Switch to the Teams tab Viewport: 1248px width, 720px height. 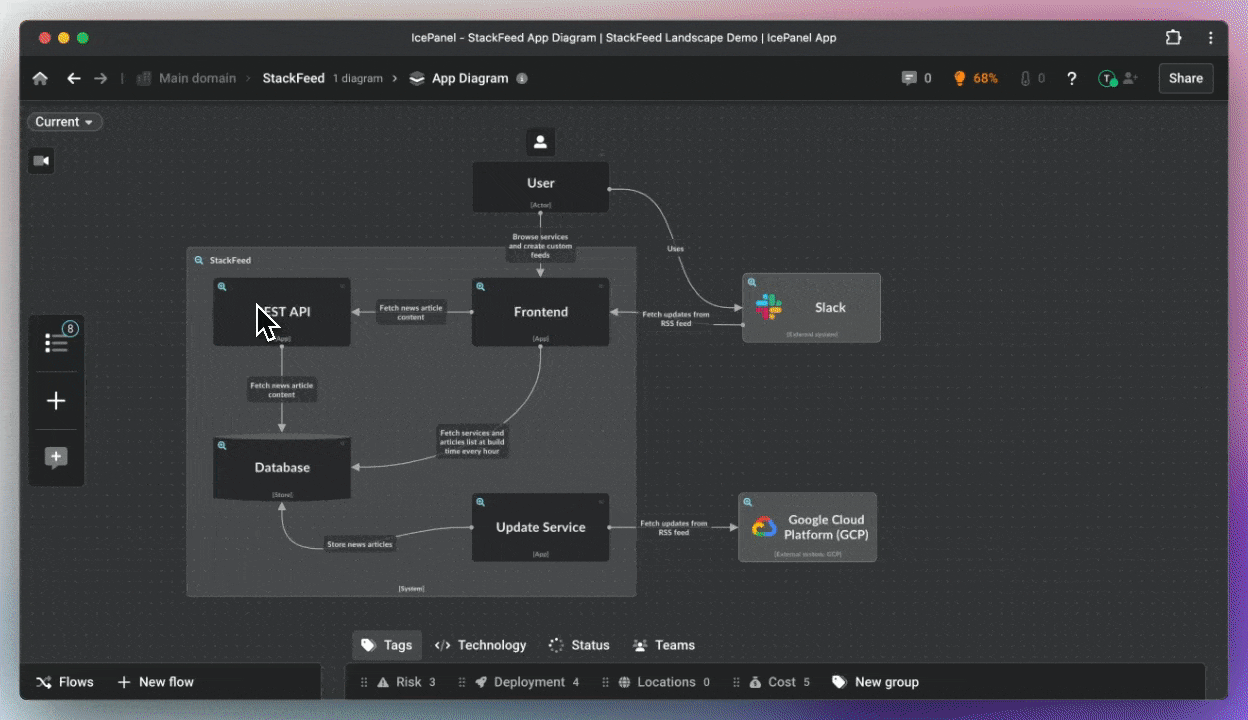click(664, 645)
